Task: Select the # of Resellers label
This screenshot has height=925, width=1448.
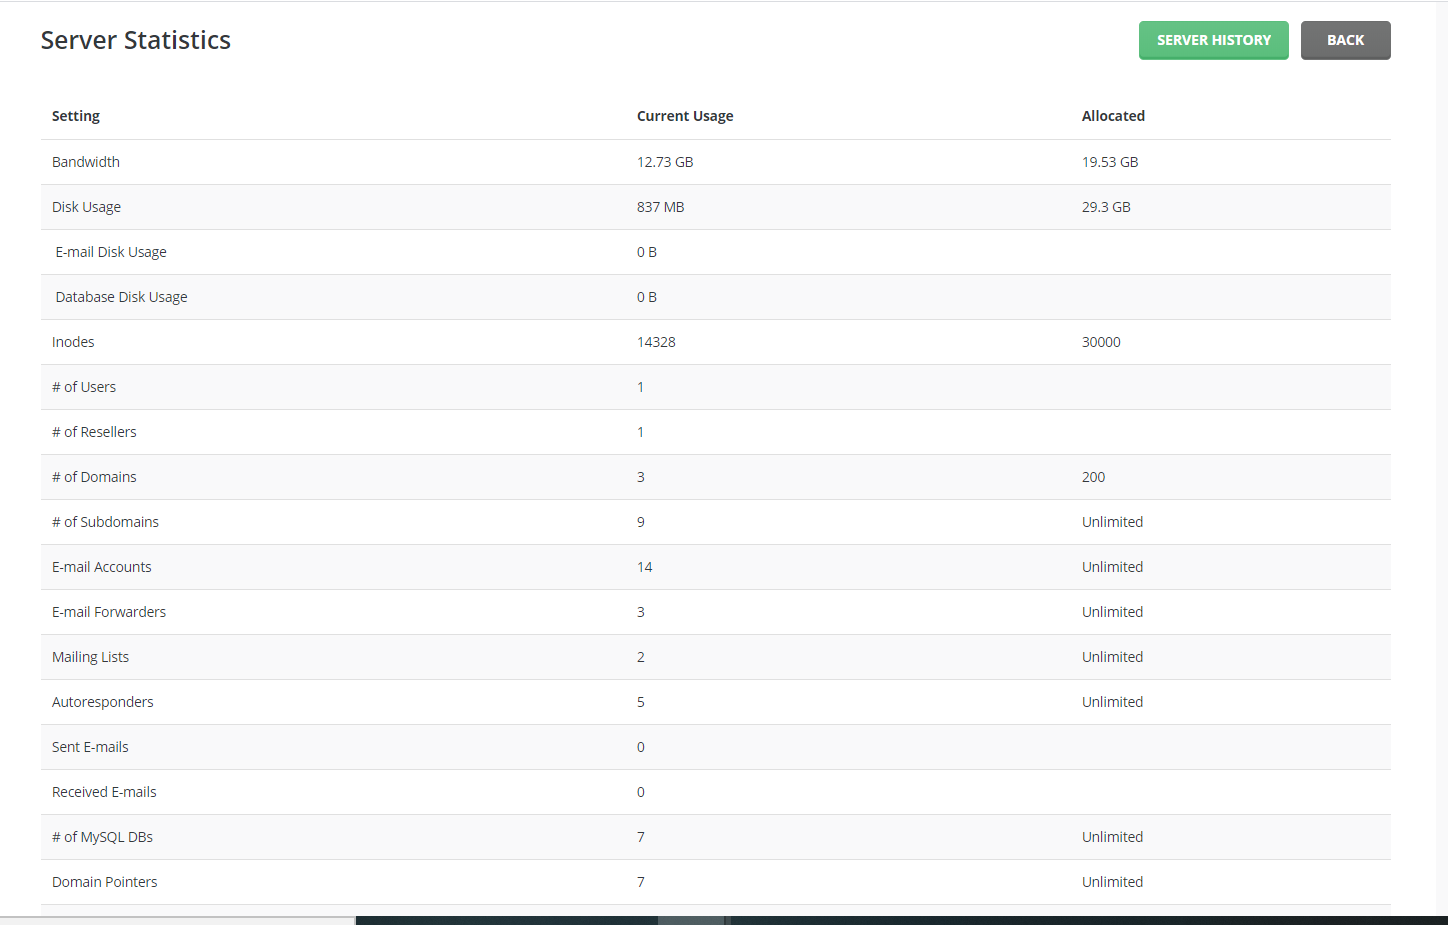Action: (94, 432)
